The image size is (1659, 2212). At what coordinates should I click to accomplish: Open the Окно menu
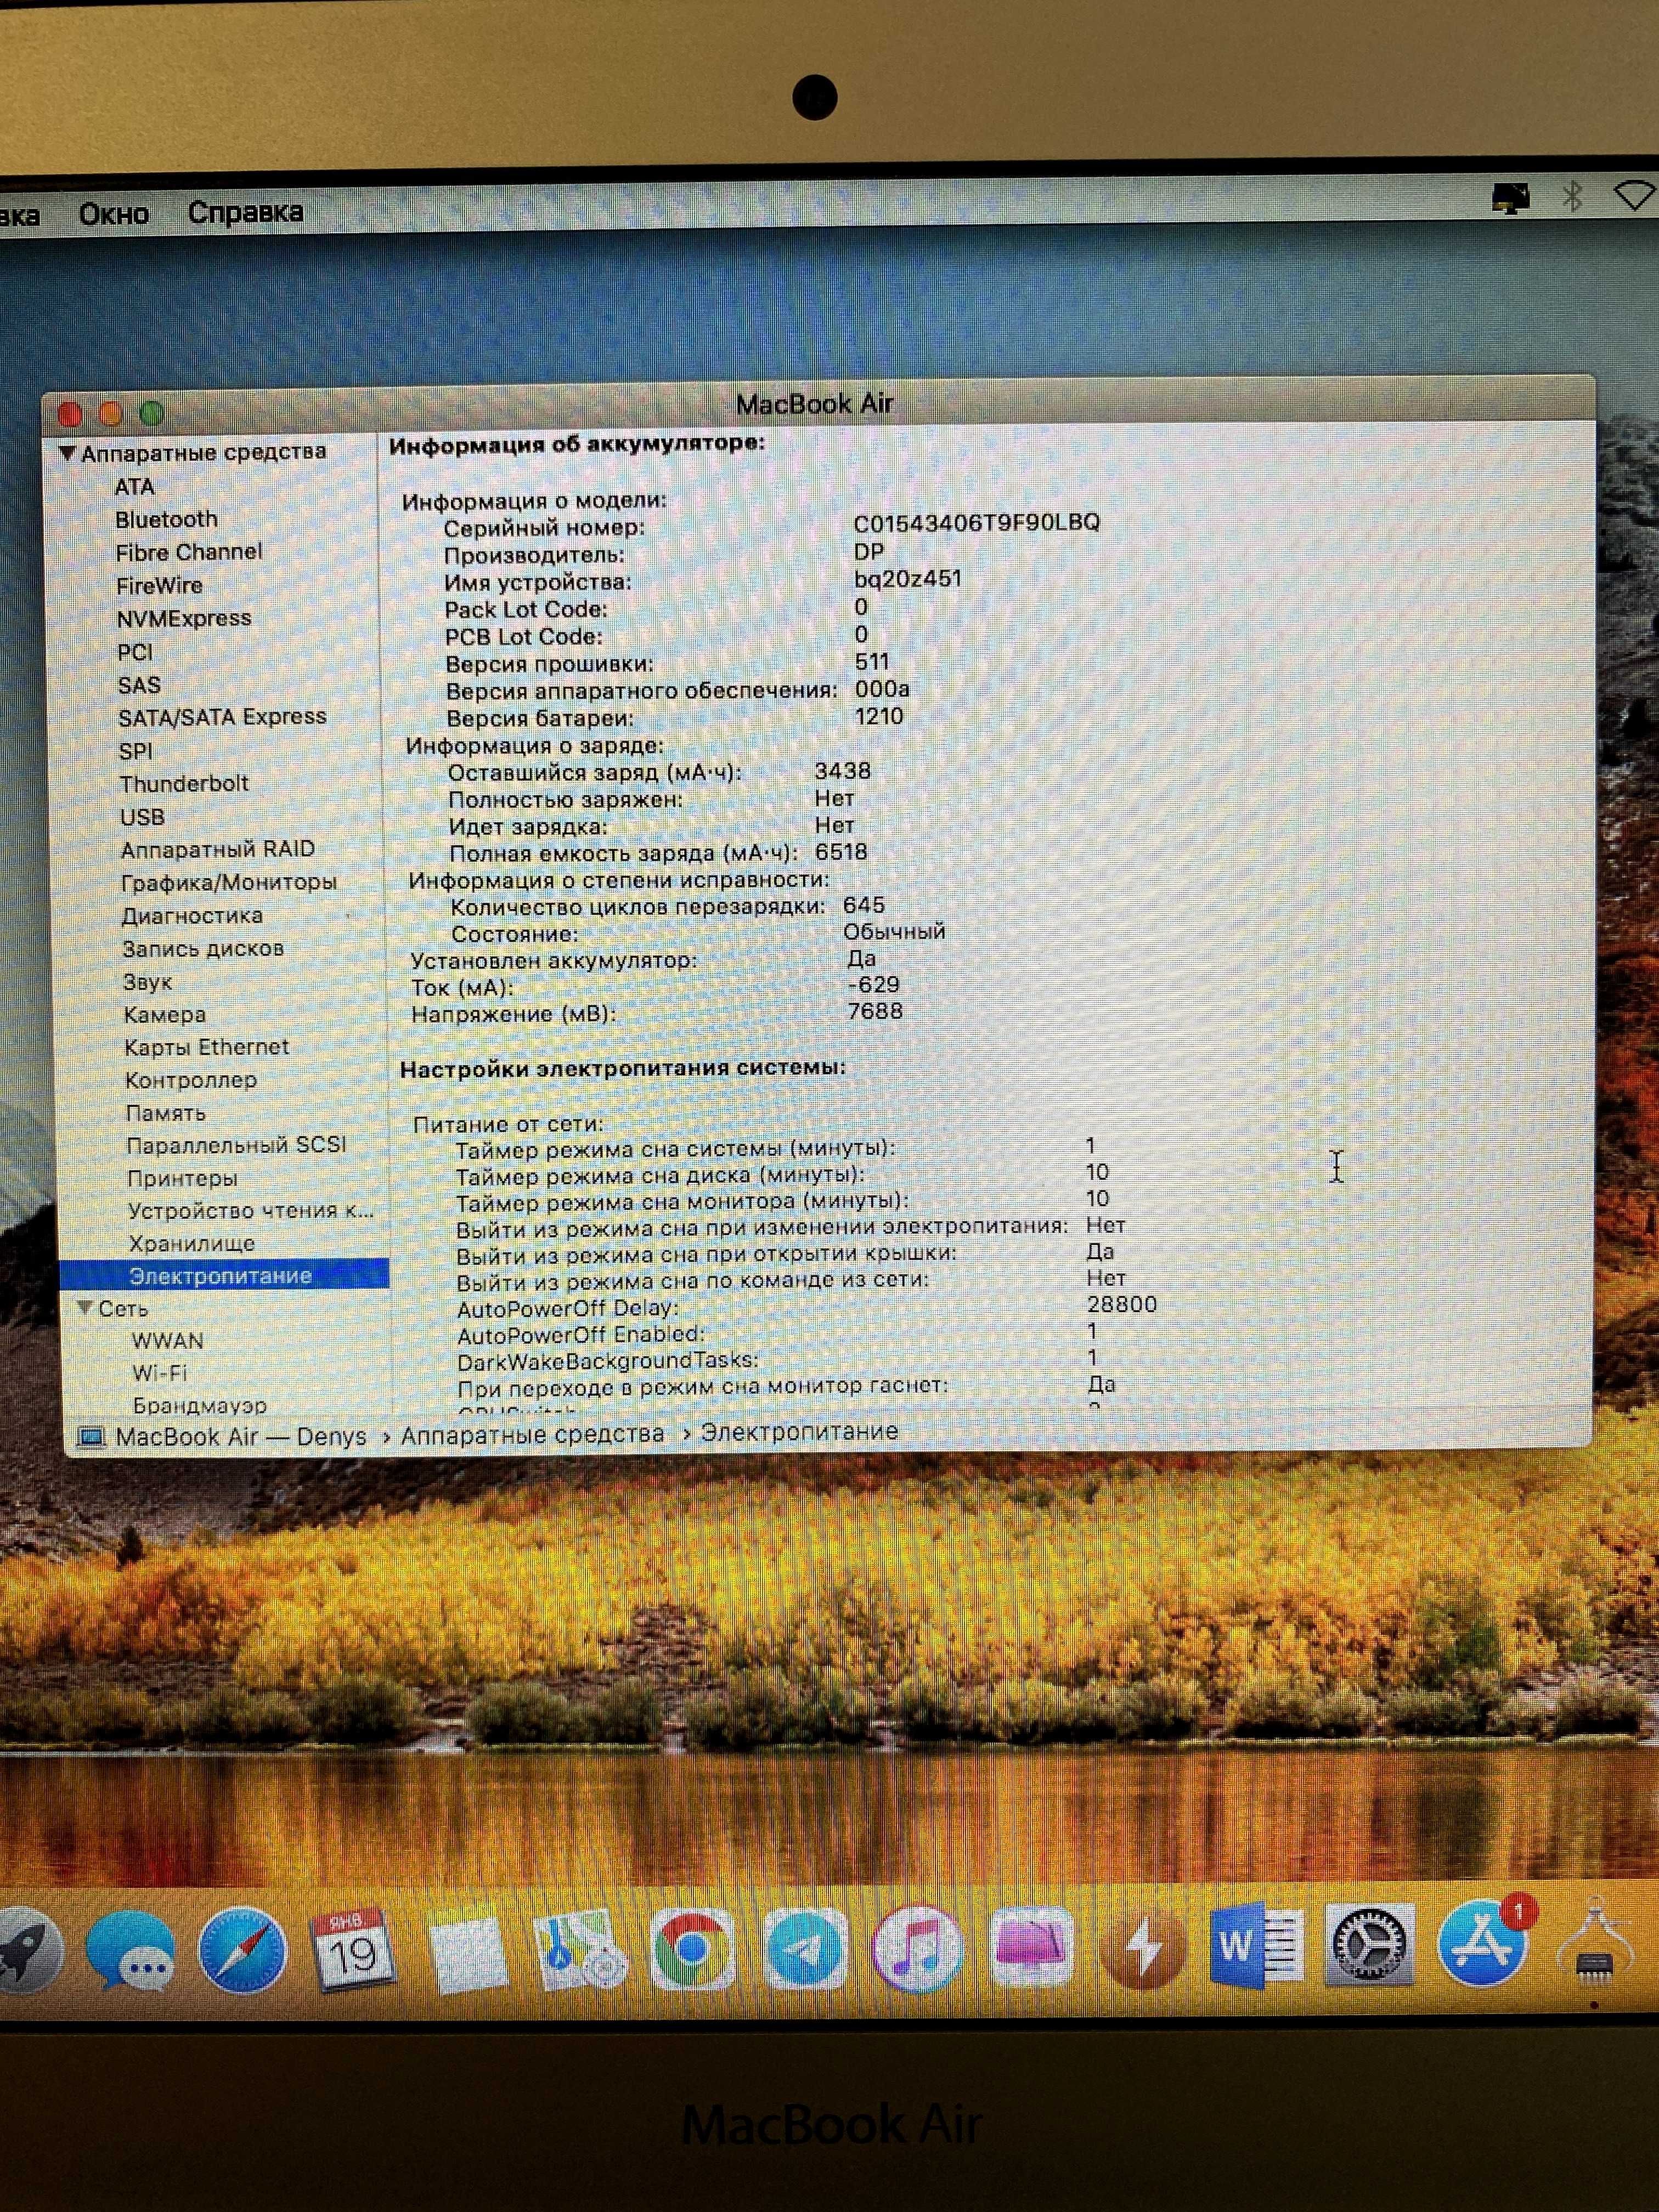[114, 213]
